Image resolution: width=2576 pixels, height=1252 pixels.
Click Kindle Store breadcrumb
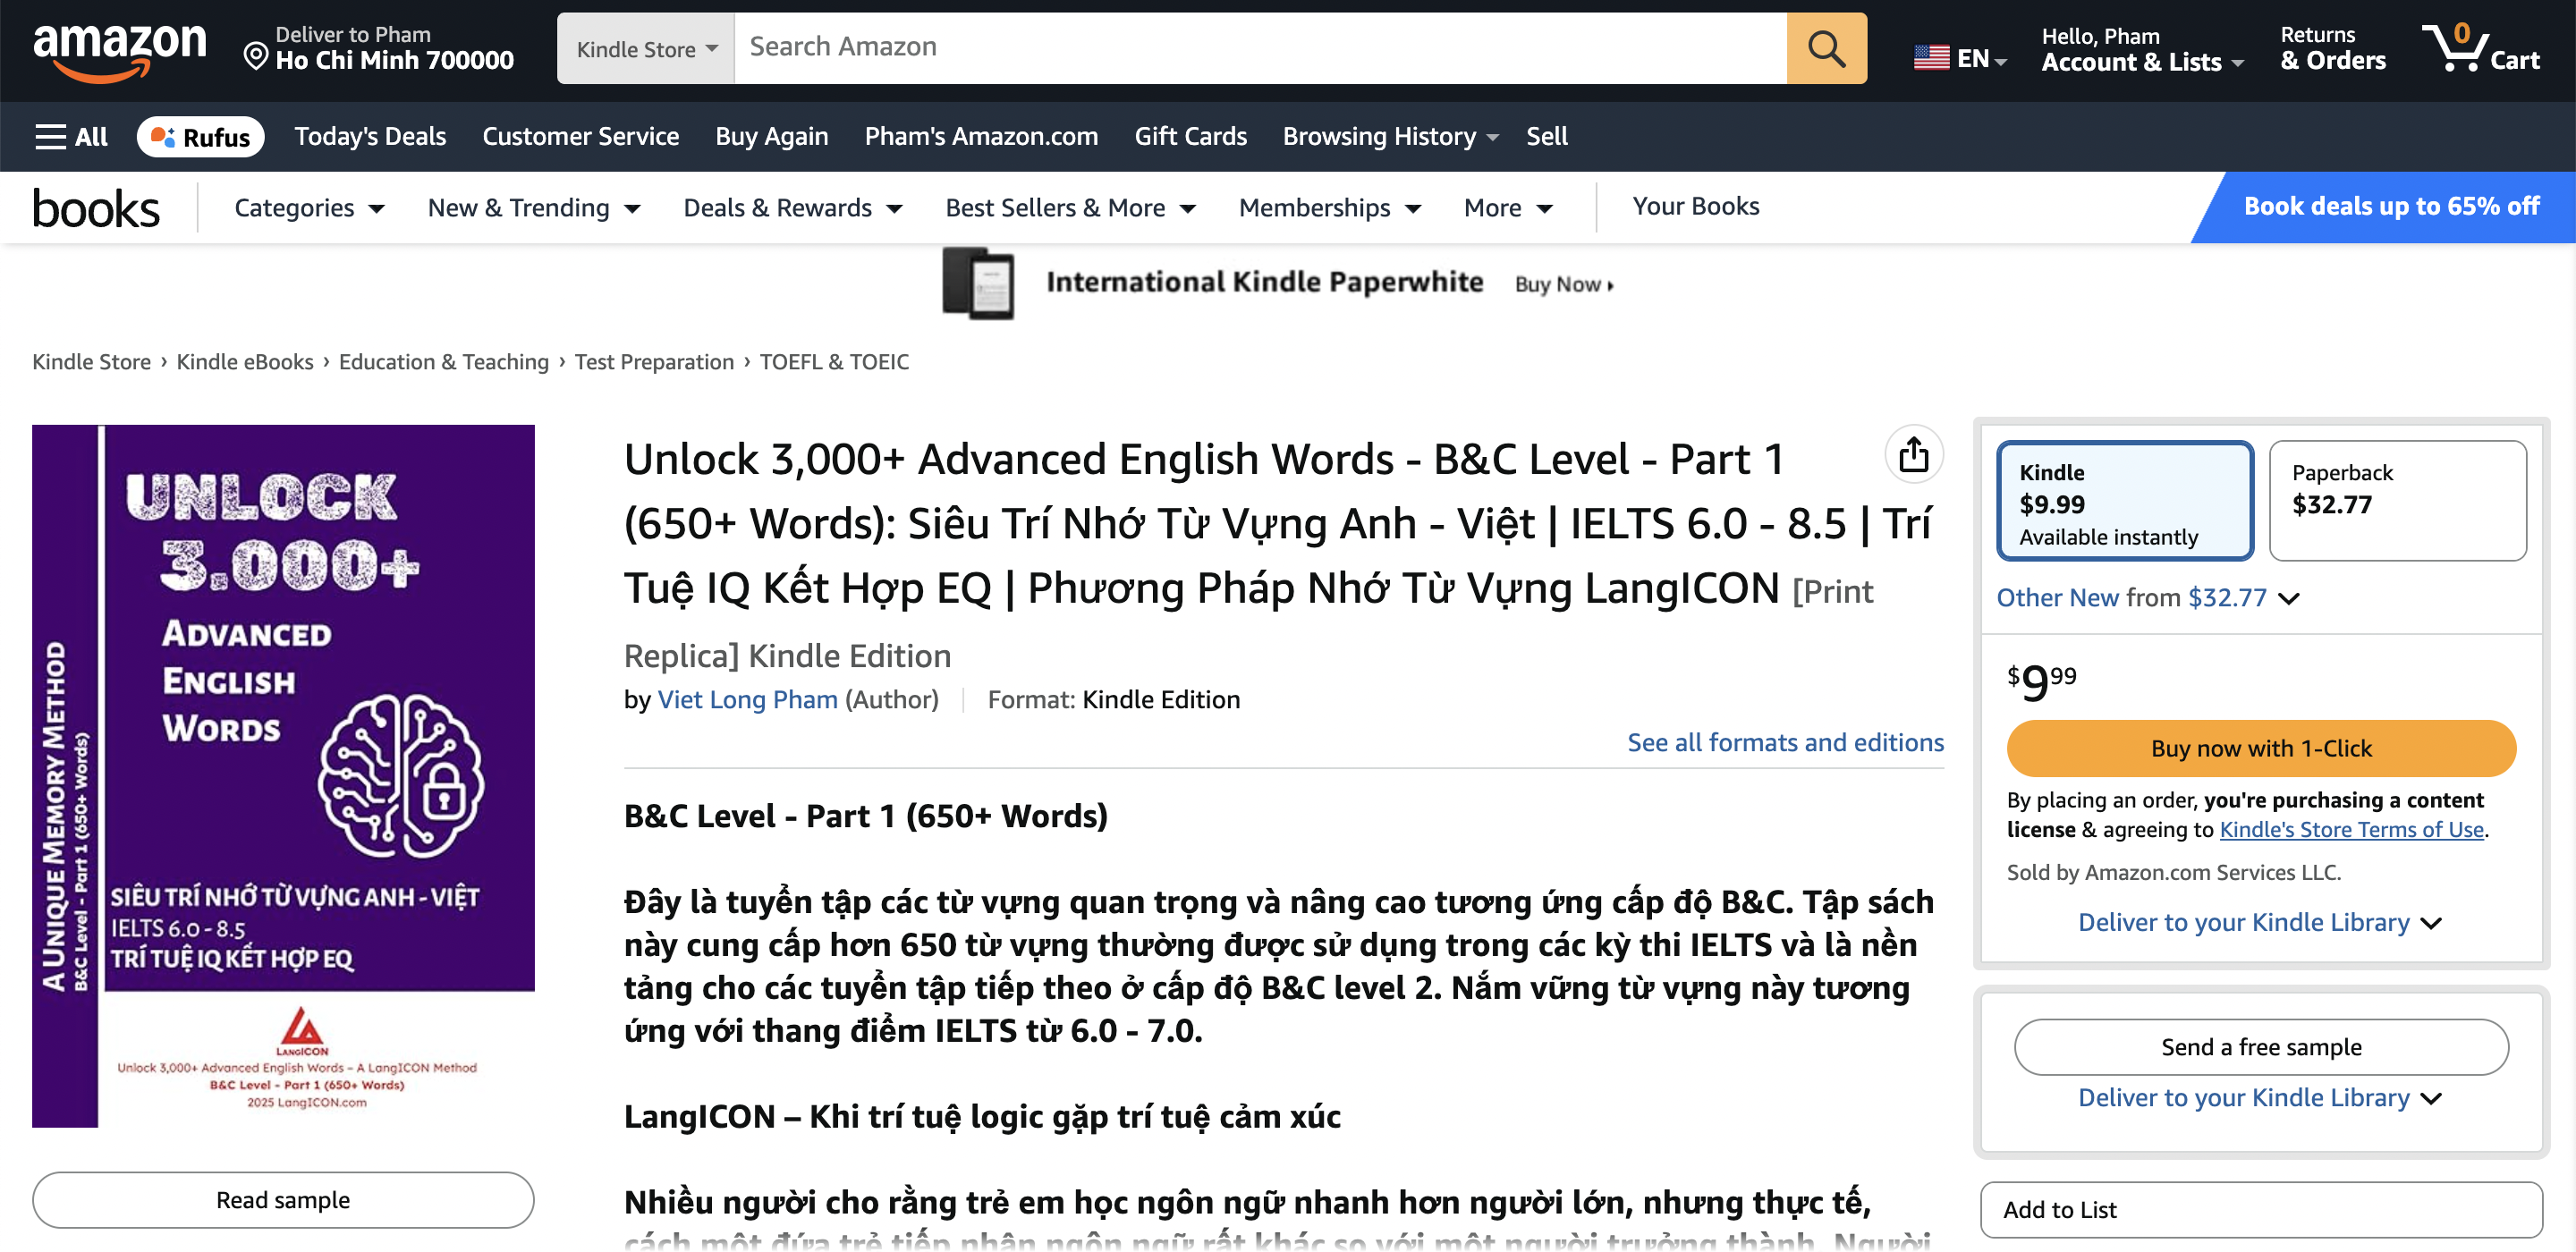[91, 361]
